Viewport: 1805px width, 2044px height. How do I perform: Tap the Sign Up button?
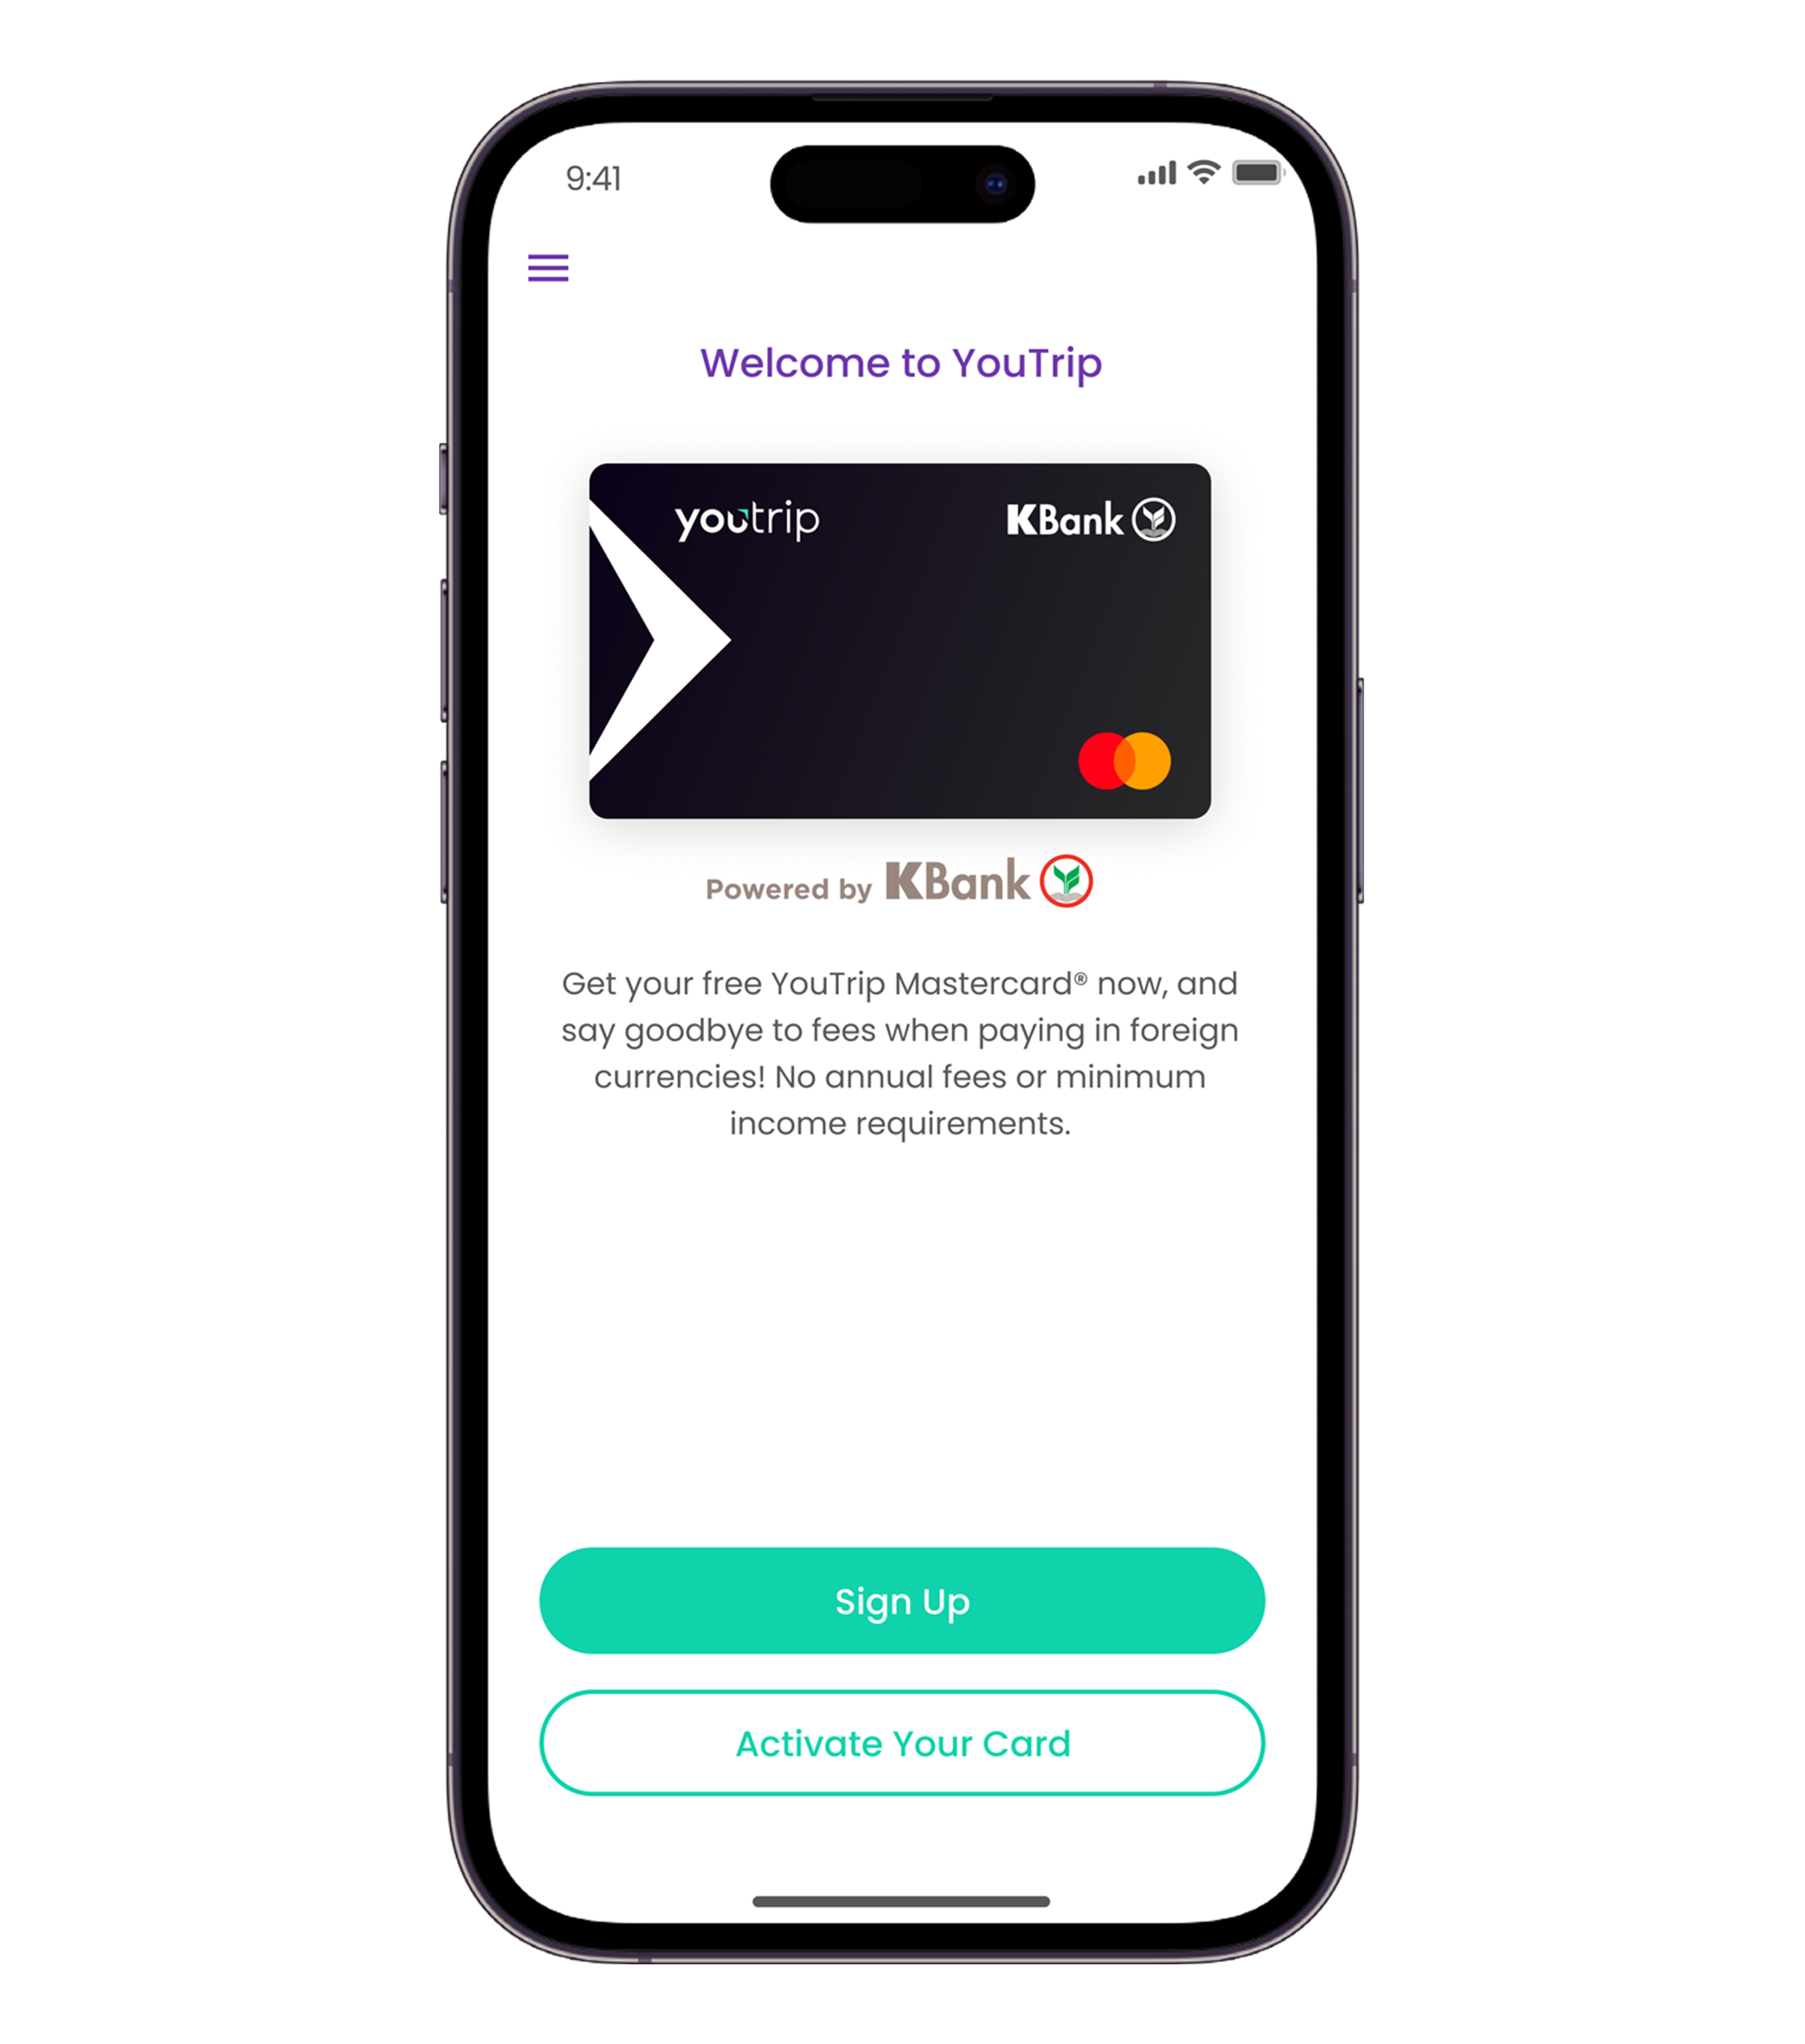point(901,1598)
